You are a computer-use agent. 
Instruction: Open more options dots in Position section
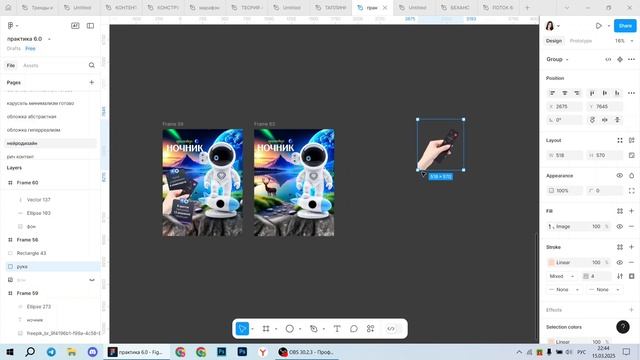pyautogui.click(x=631, y=93)
